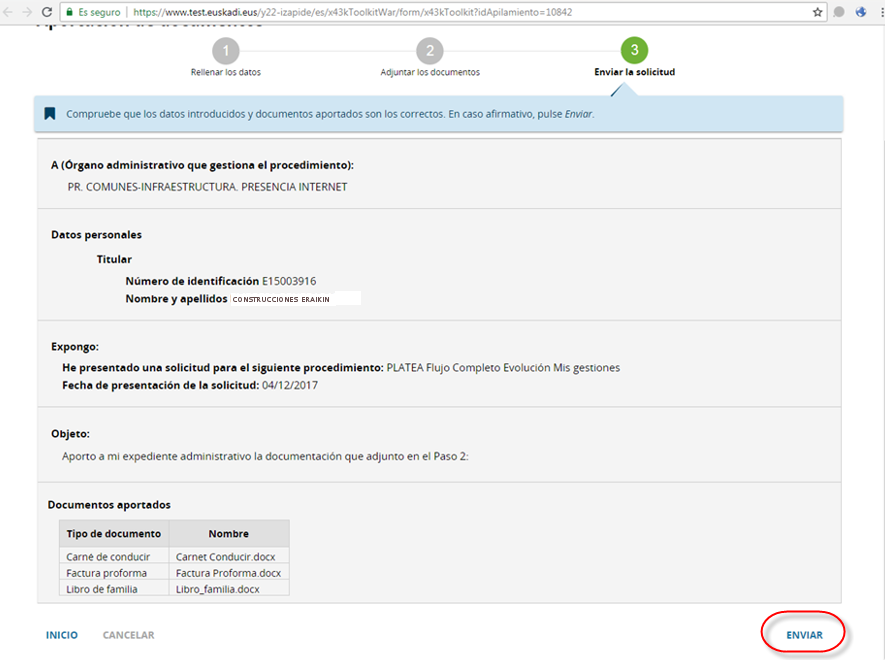The height and width of the screenshot is (660, 885).
Task: Click 'Factura Proforma.docx' in documents table
Action: (228, 573)
